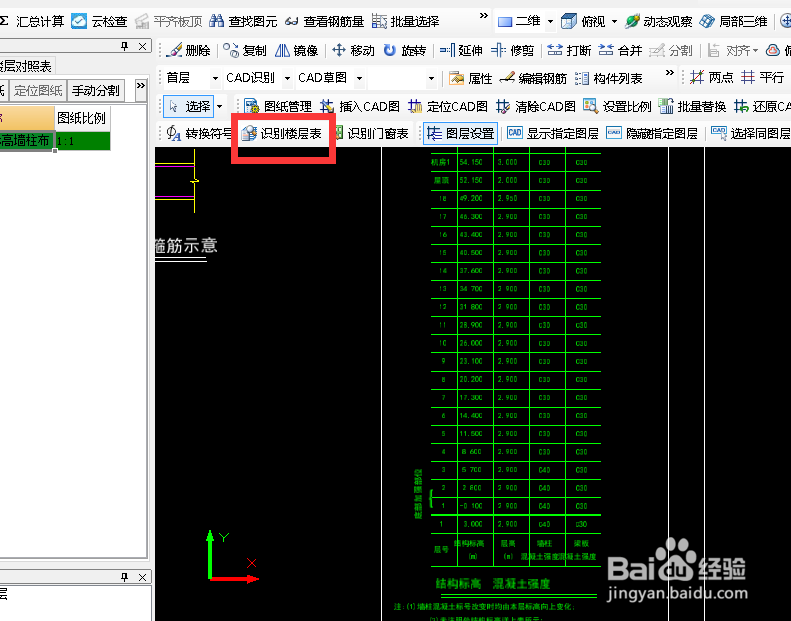The image size is (791, 621).
Task: Open 图纸管理 drawing management
Action: pyautogui.click(x=278, y=106)
